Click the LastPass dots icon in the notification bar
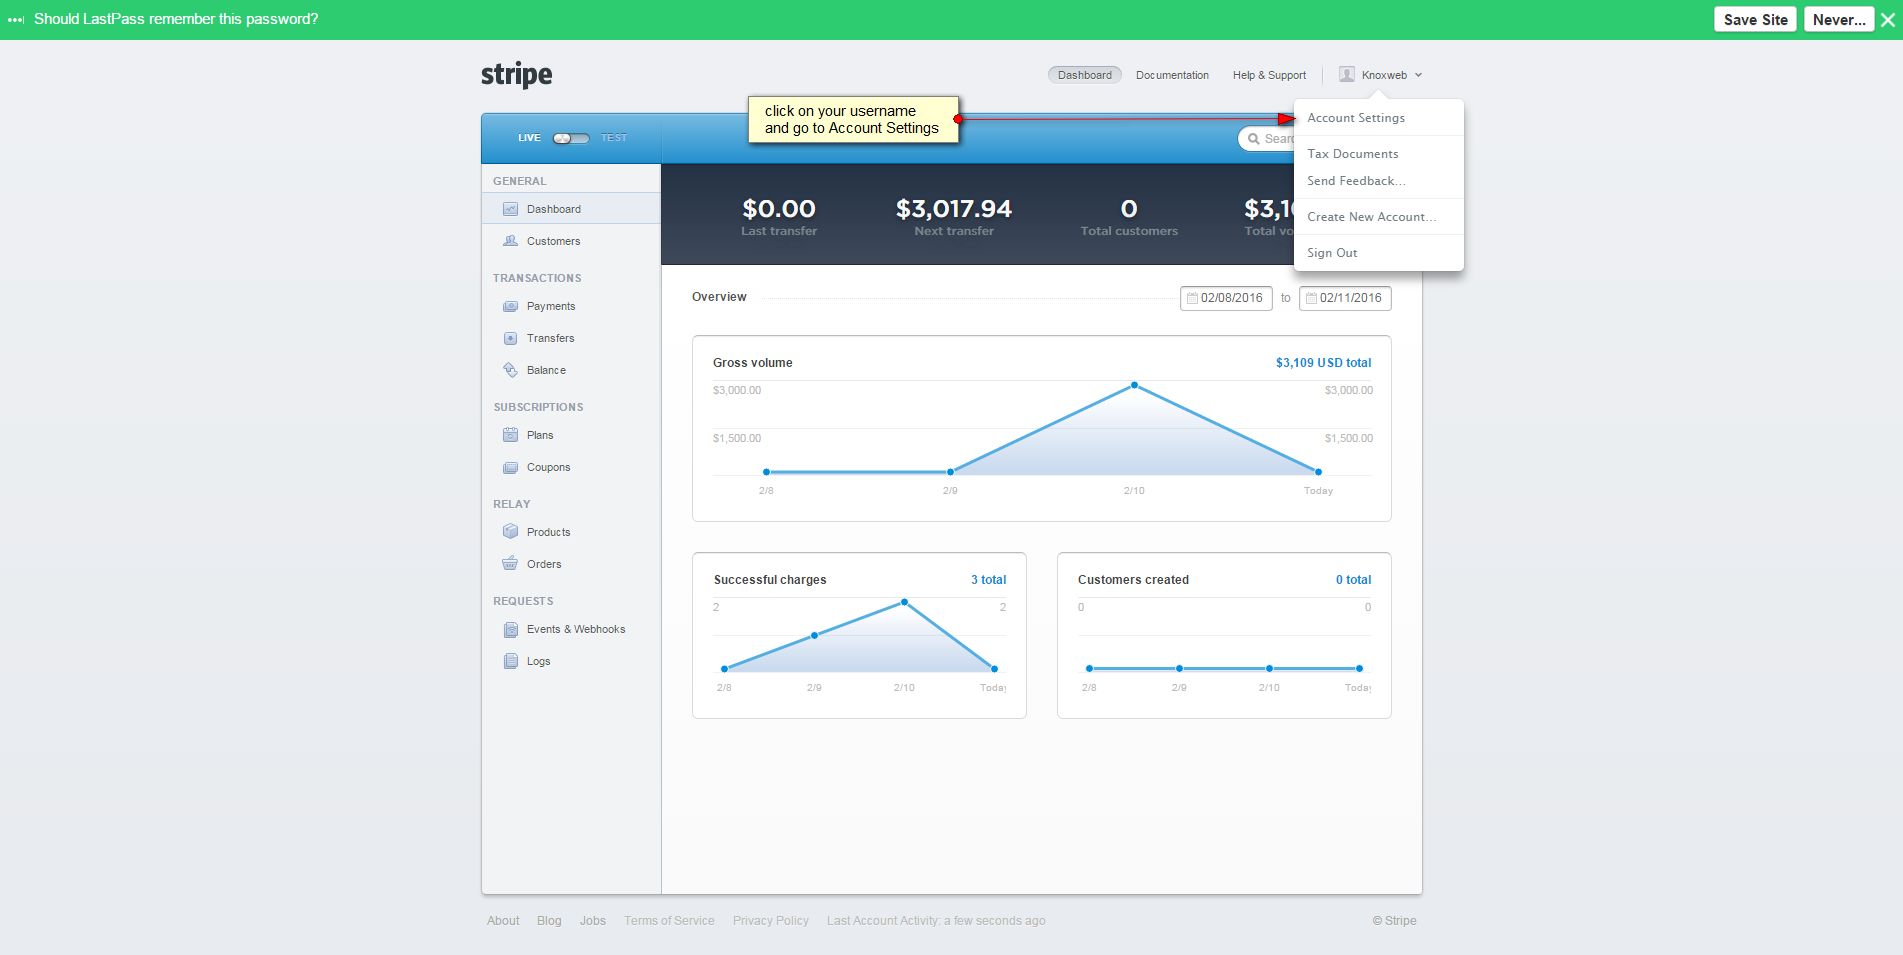 coord(16,19)
